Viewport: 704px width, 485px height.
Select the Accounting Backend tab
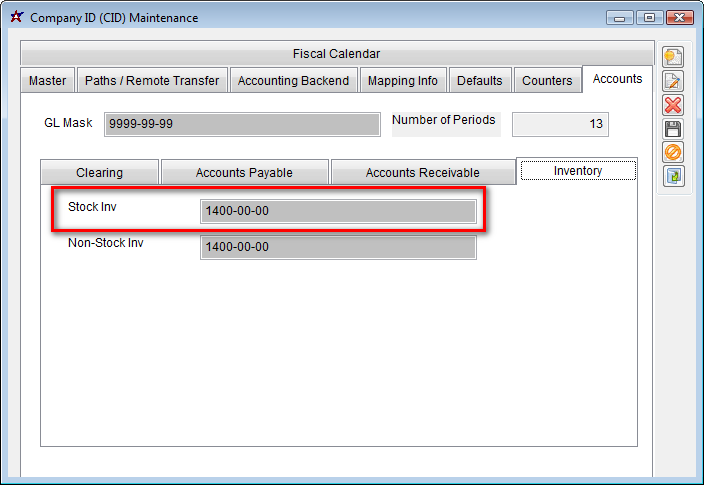(x=293, y=81)
